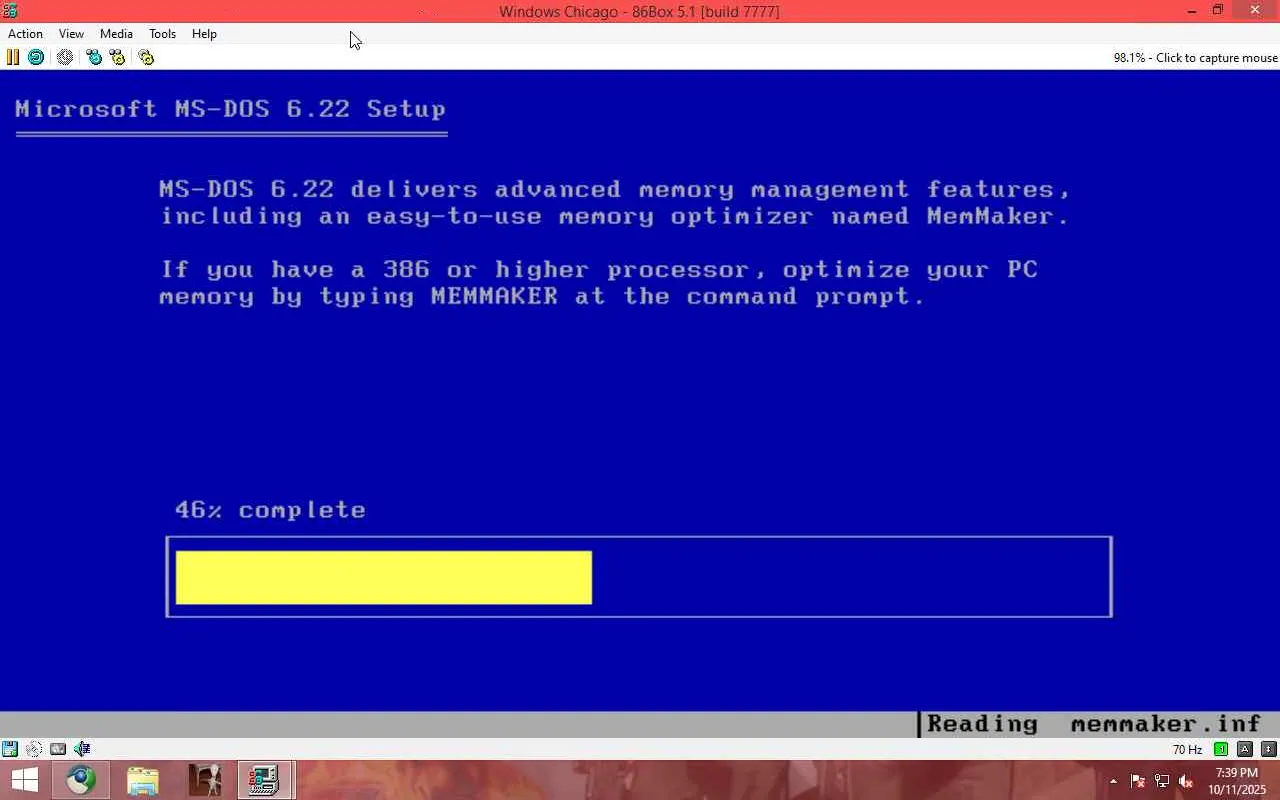Image resolution: width=1280 pixels, height=800 pixels.
Task: Open the Media menu
Action: coord(116,34)
